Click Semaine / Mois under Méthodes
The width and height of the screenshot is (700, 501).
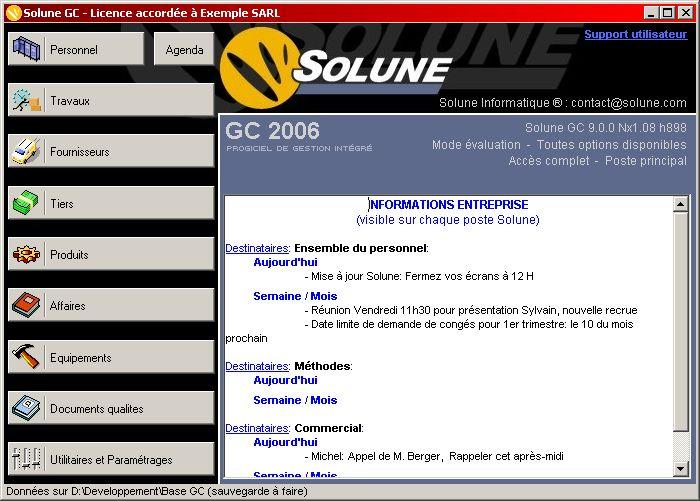[295, 400]
